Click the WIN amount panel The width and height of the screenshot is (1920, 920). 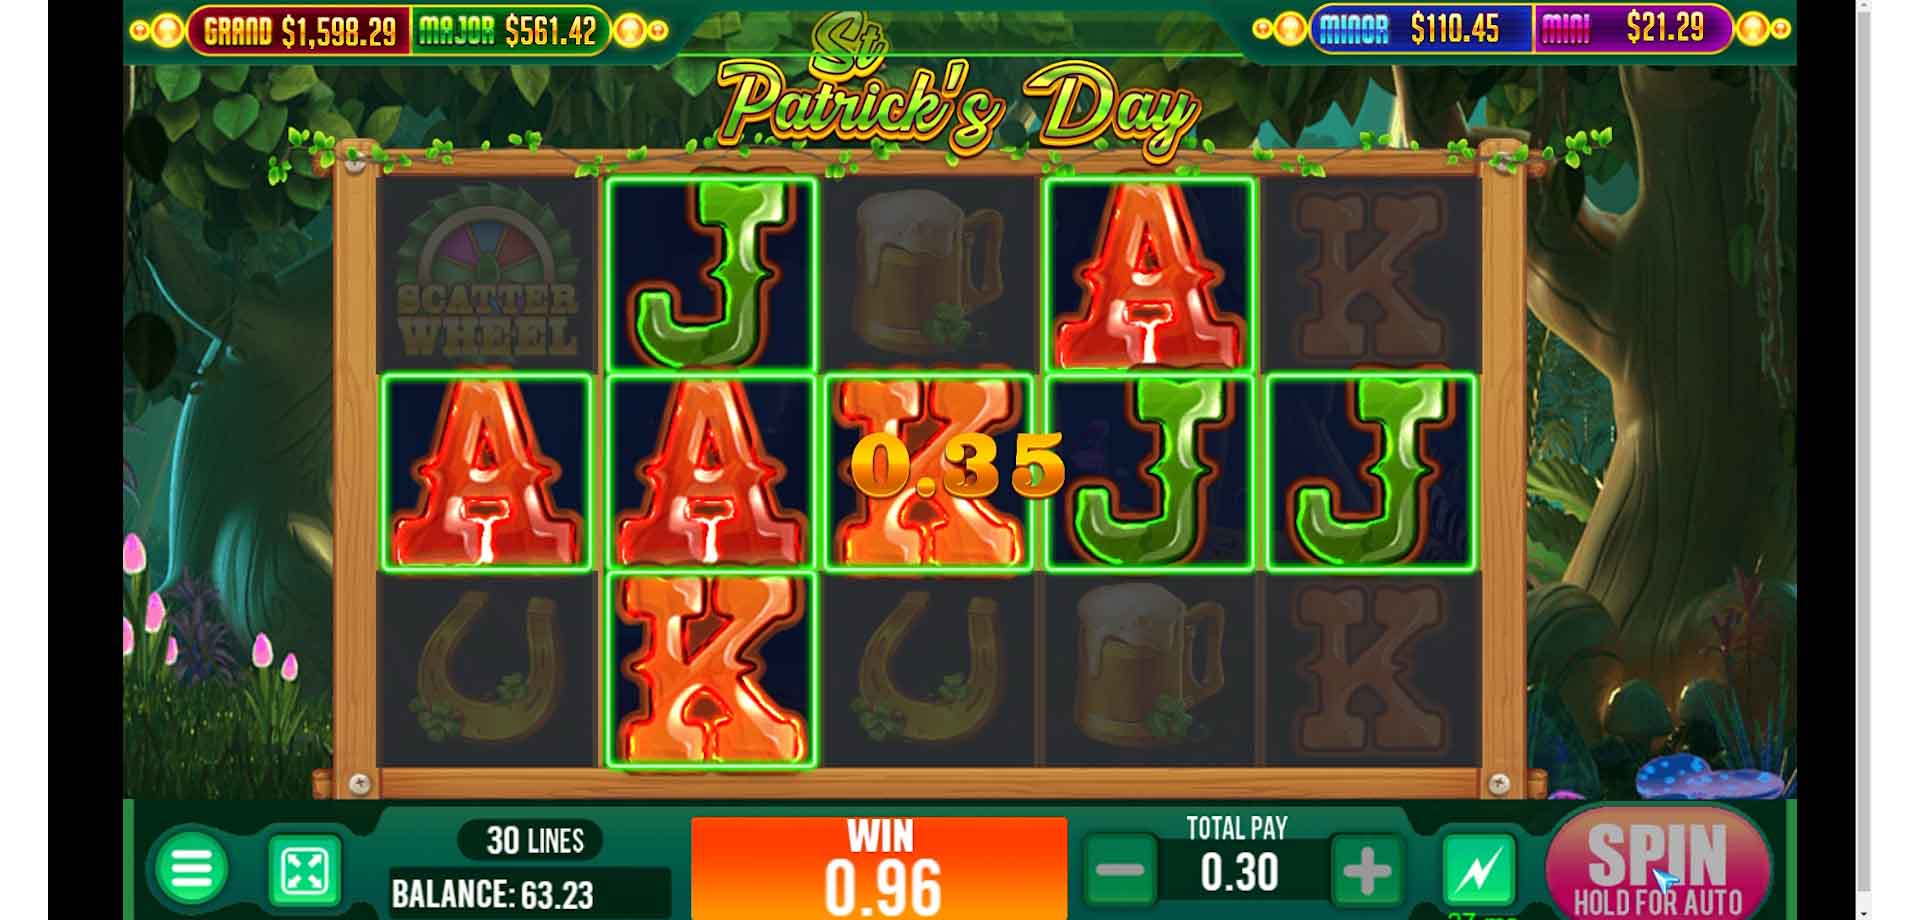tap(879, 868)
